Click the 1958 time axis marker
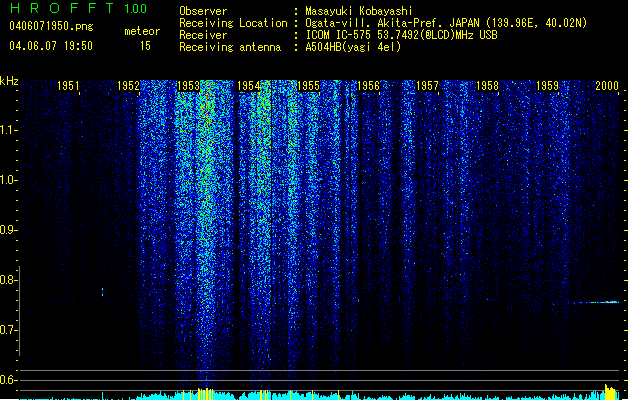This screenshot has width=629, height=400. click(487, 85)
